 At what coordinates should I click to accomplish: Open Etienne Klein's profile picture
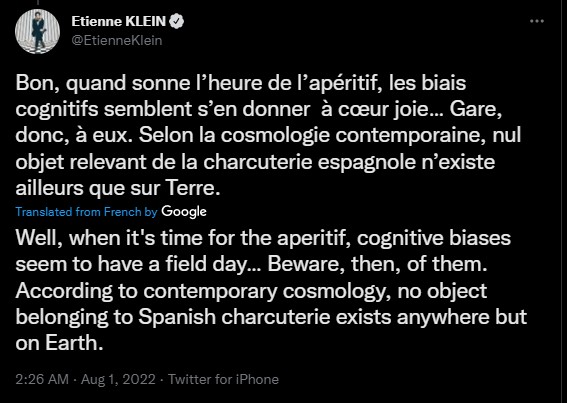click(37, 31)
